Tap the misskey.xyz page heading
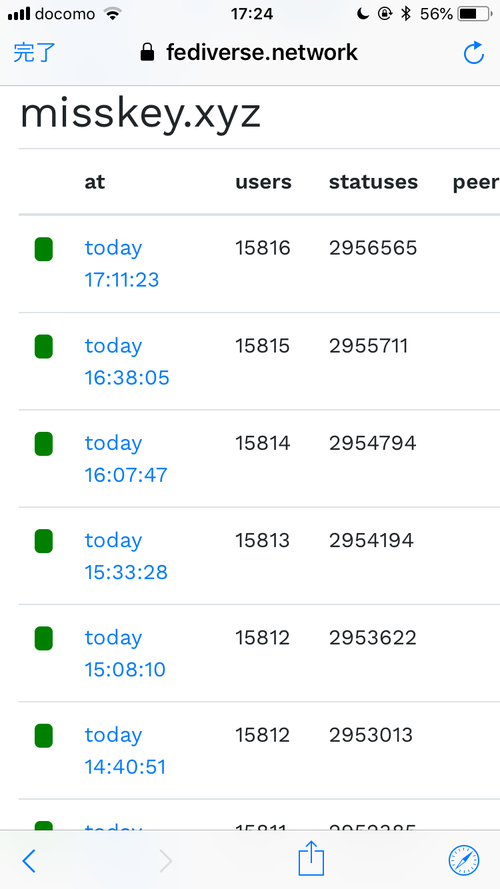Viewport: 500px width, 889px height. (x=140, y=115)
